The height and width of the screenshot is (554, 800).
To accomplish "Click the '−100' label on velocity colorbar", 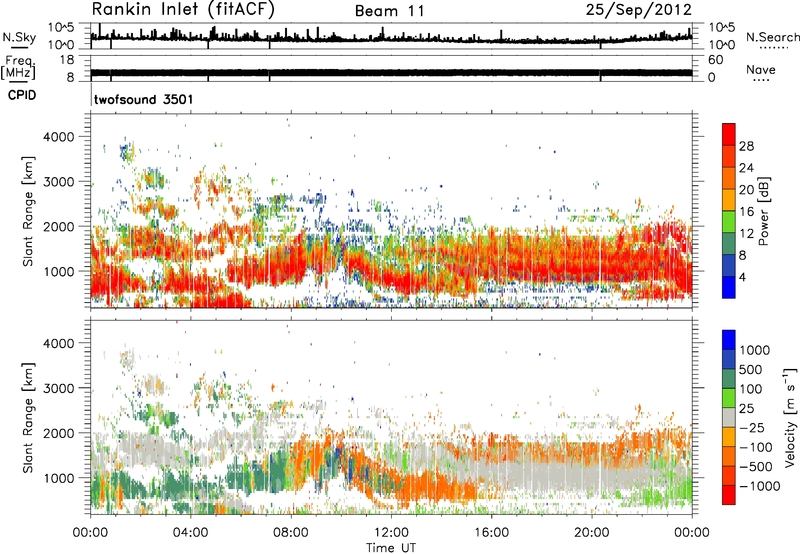I will [x=756, y=447].
